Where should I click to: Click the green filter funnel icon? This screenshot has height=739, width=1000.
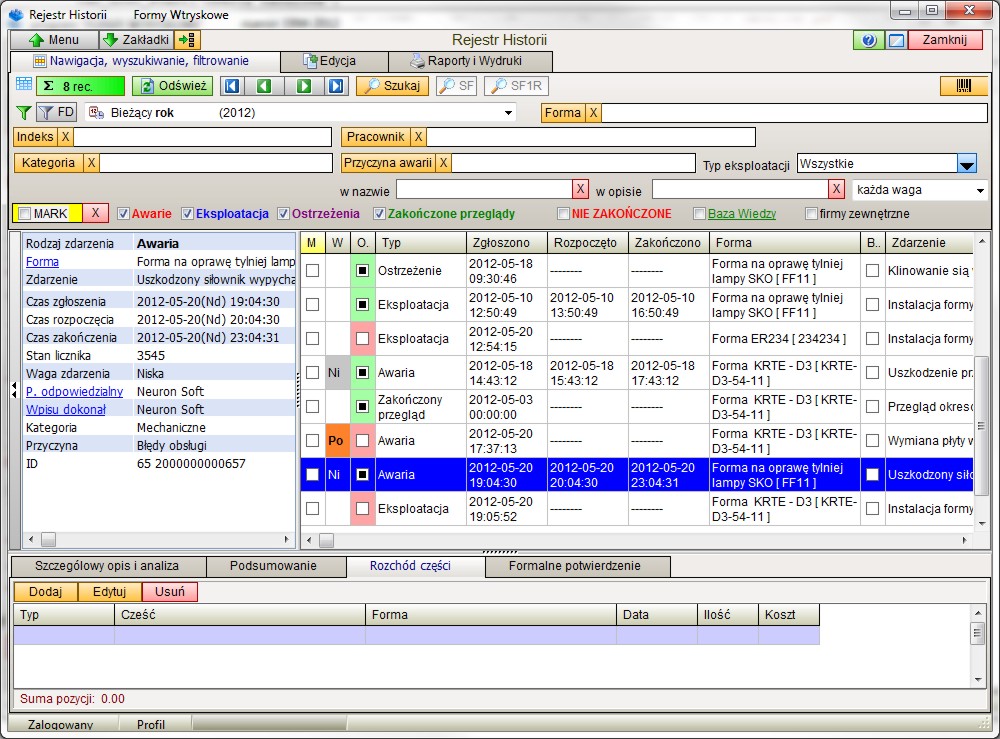tap(24, 113)
